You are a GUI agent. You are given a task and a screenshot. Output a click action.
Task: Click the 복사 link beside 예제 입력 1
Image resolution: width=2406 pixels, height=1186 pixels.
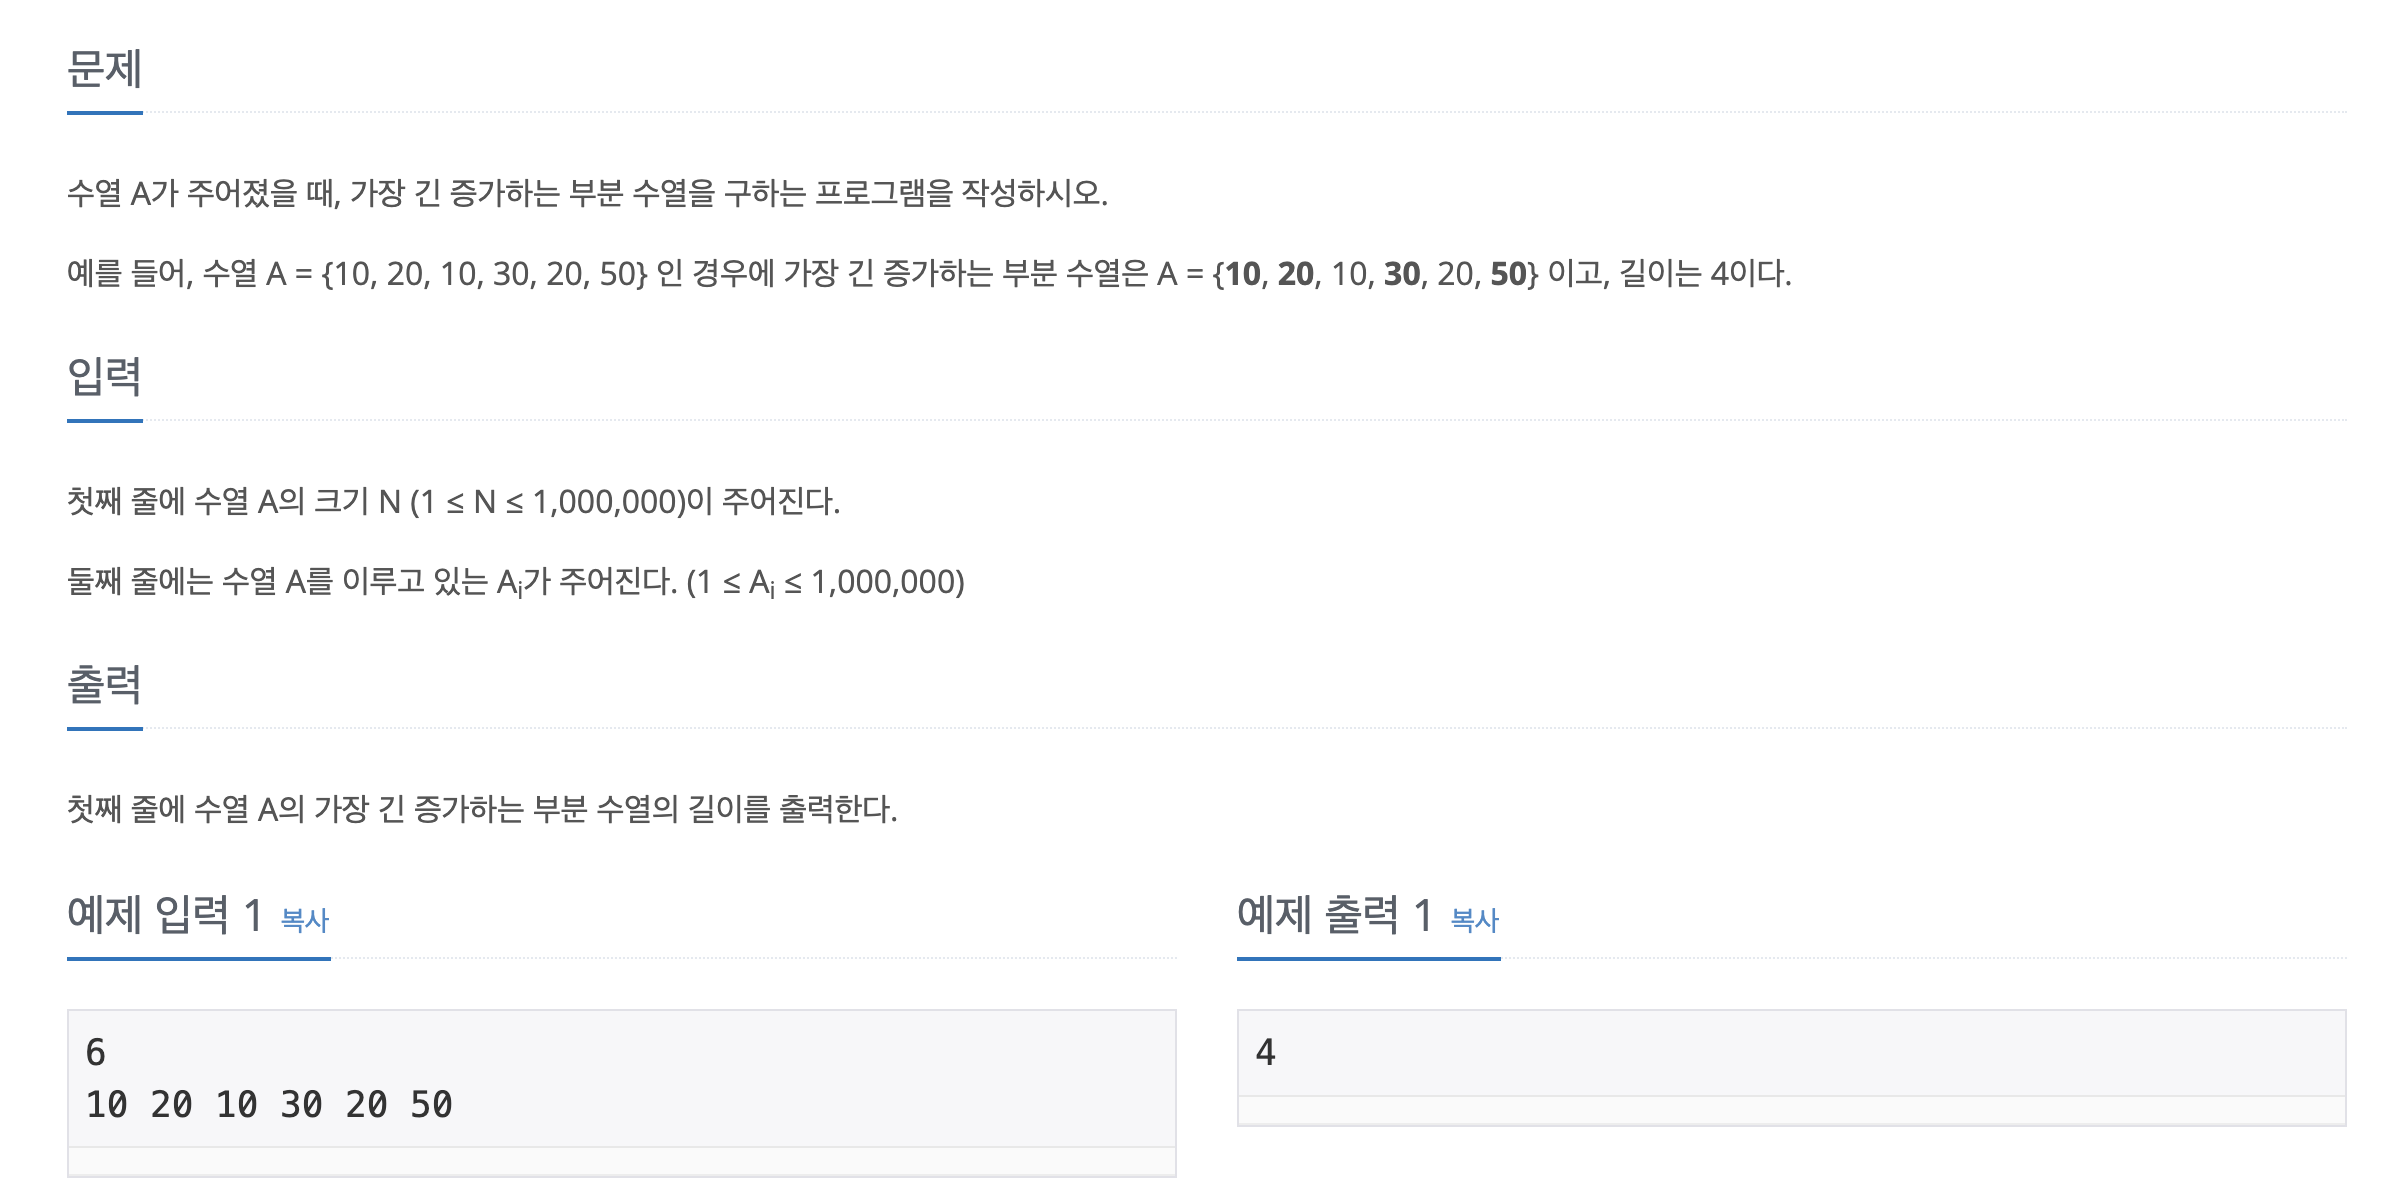(305, 920)
